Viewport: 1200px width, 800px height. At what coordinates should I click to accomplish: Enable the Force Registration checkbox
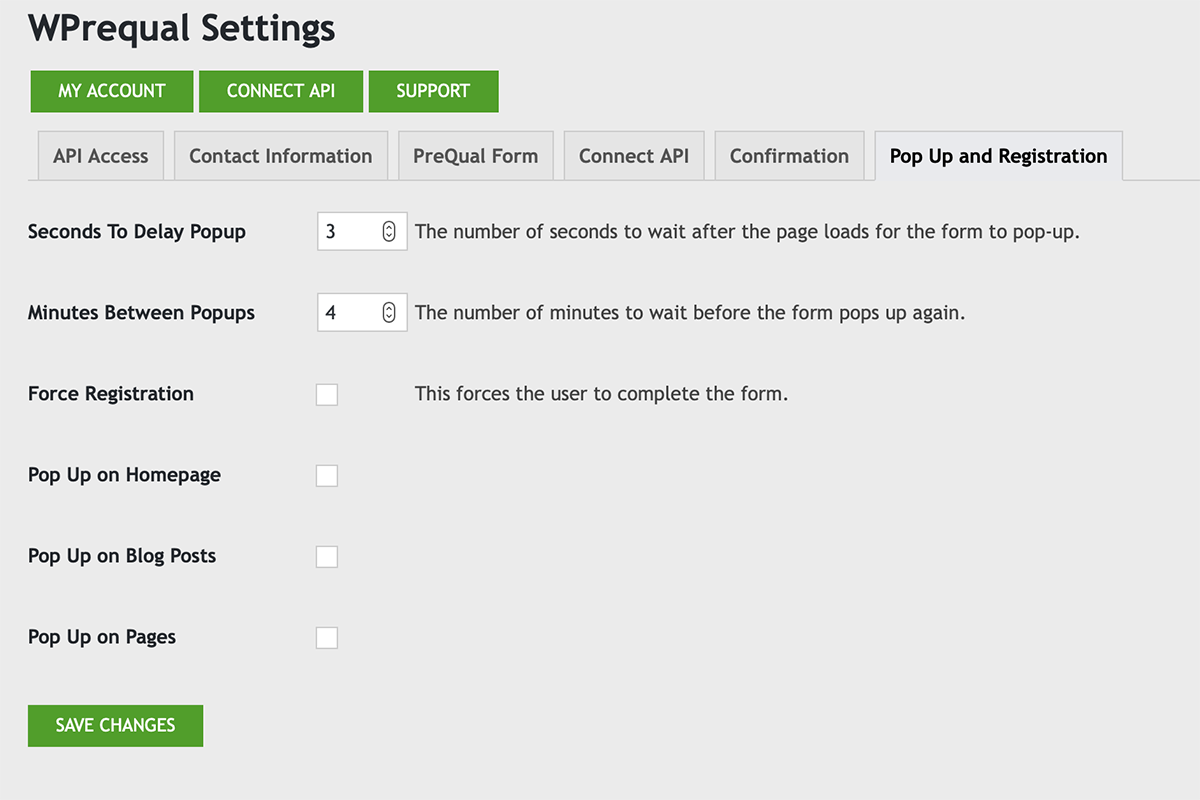point(327,394)
